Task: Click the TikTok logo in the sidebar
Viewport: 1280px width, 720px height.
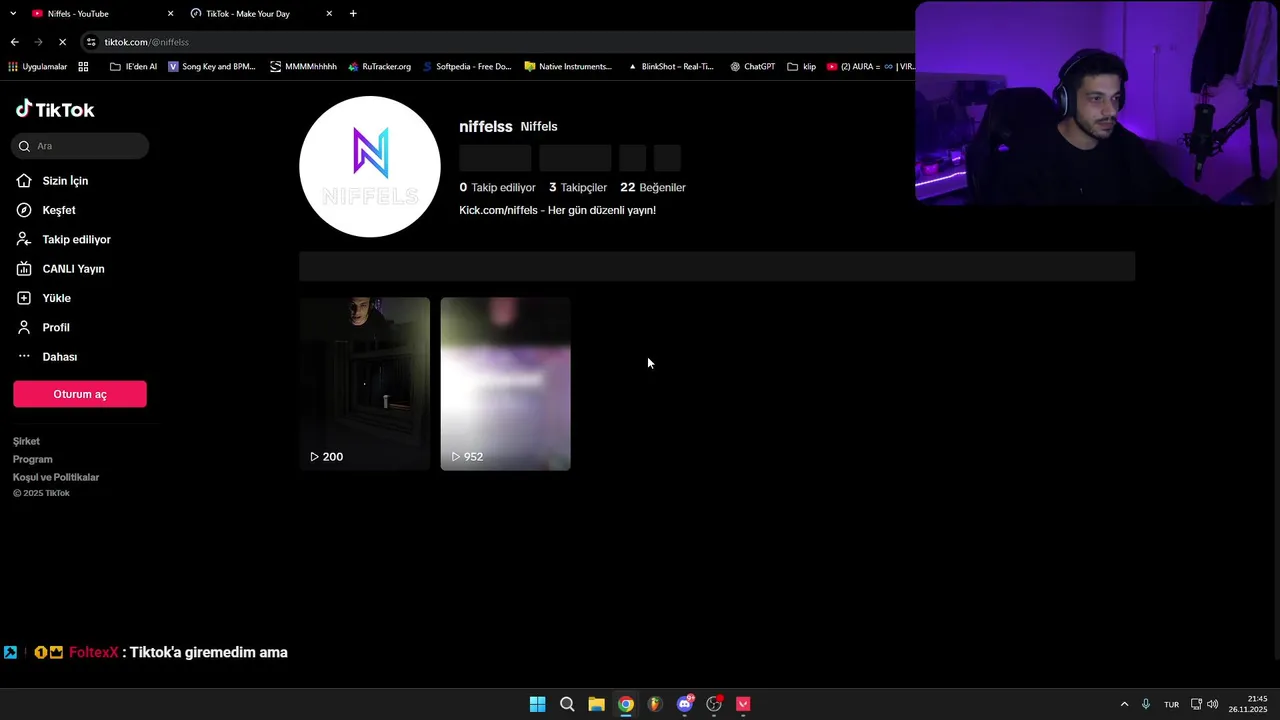Action: (x=55, y=109)
